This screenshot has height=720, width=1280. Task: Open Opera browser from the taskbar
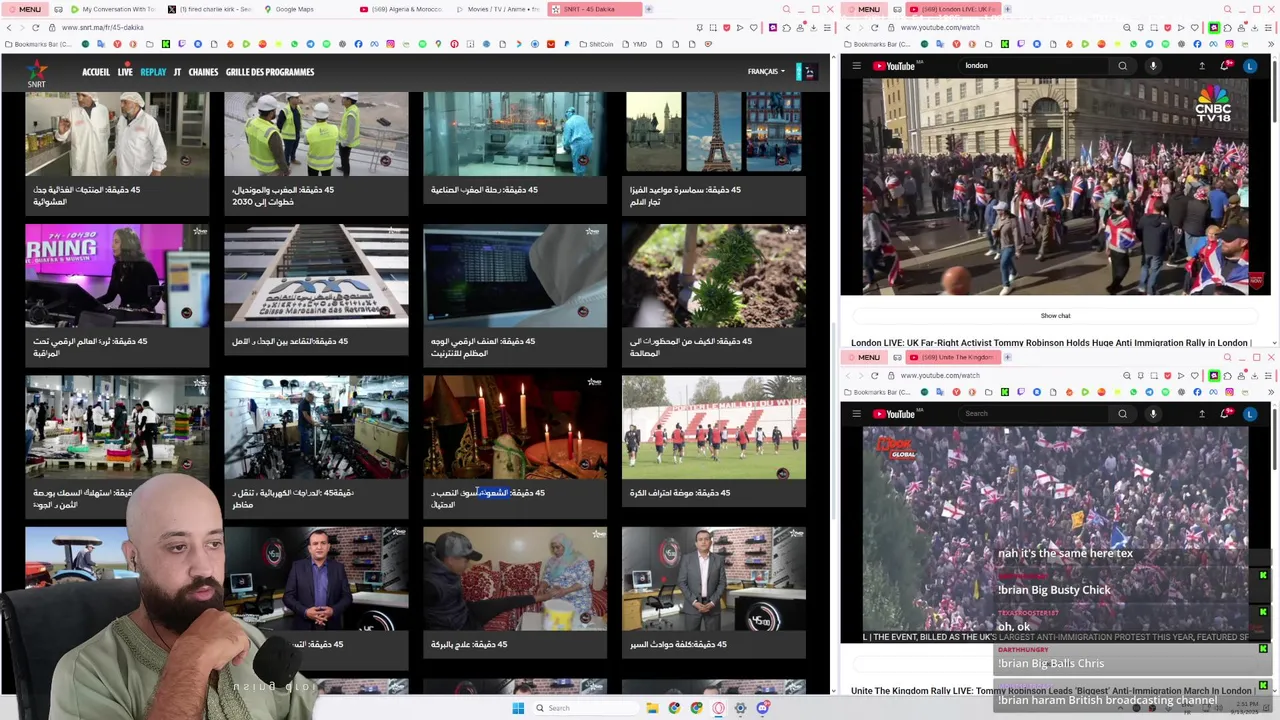click(x=718, y=708)
